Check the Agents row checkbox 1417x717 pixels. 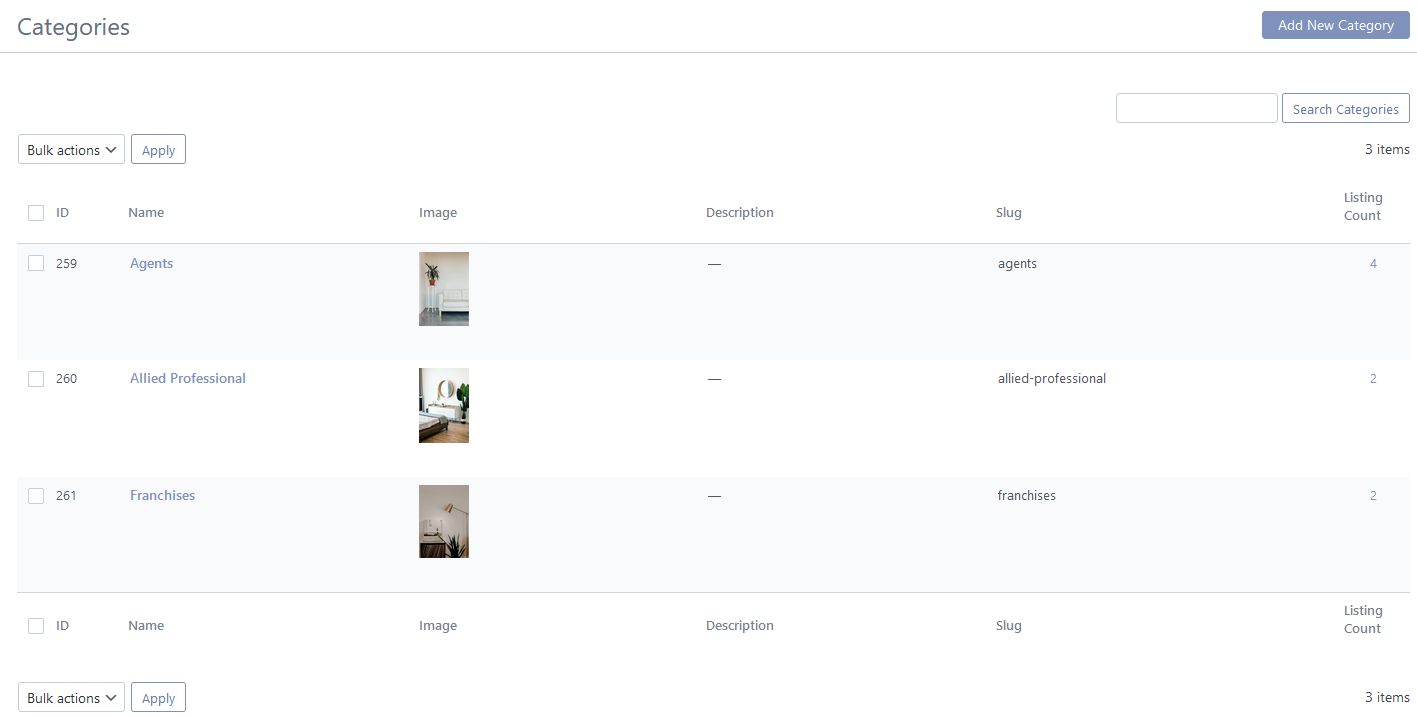[x=36, y=263]
